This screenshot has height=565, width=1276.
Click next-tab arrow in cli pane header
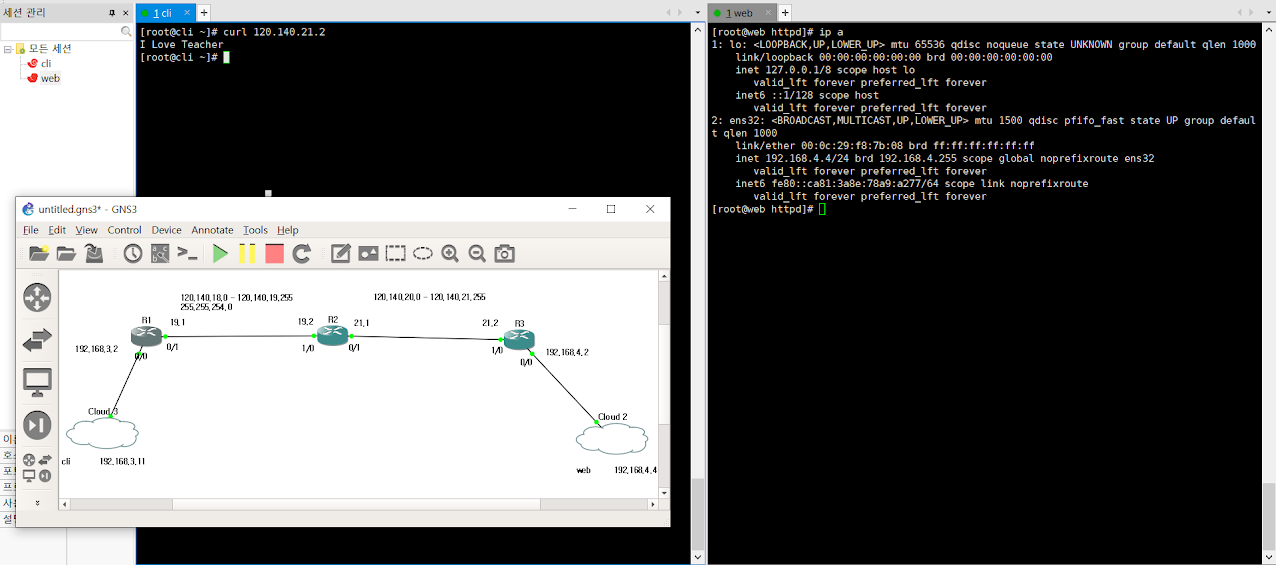tap(680, 12)
